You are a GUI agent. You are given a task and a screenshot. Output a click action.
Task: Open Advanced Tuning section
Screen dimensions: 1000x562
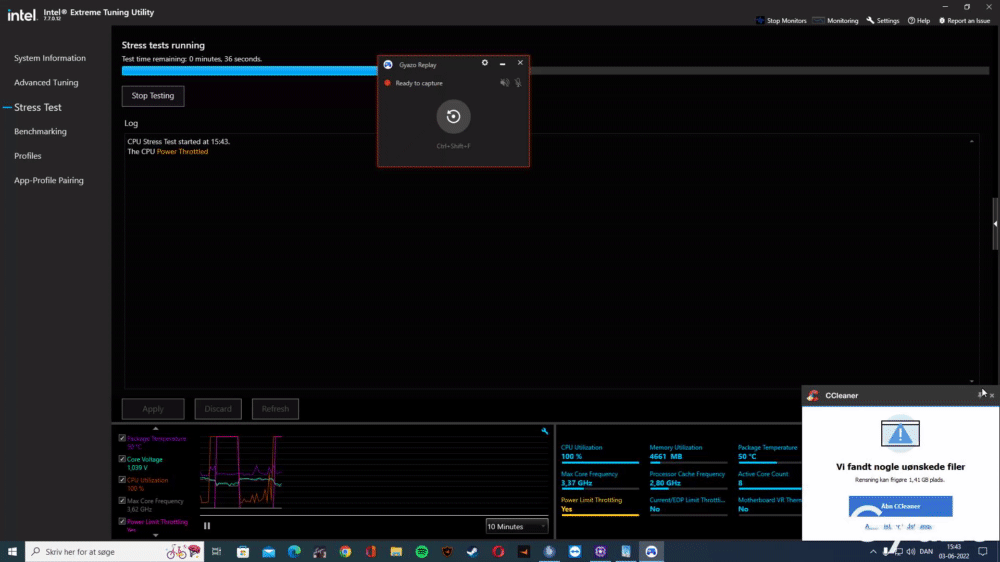[46, 82]
